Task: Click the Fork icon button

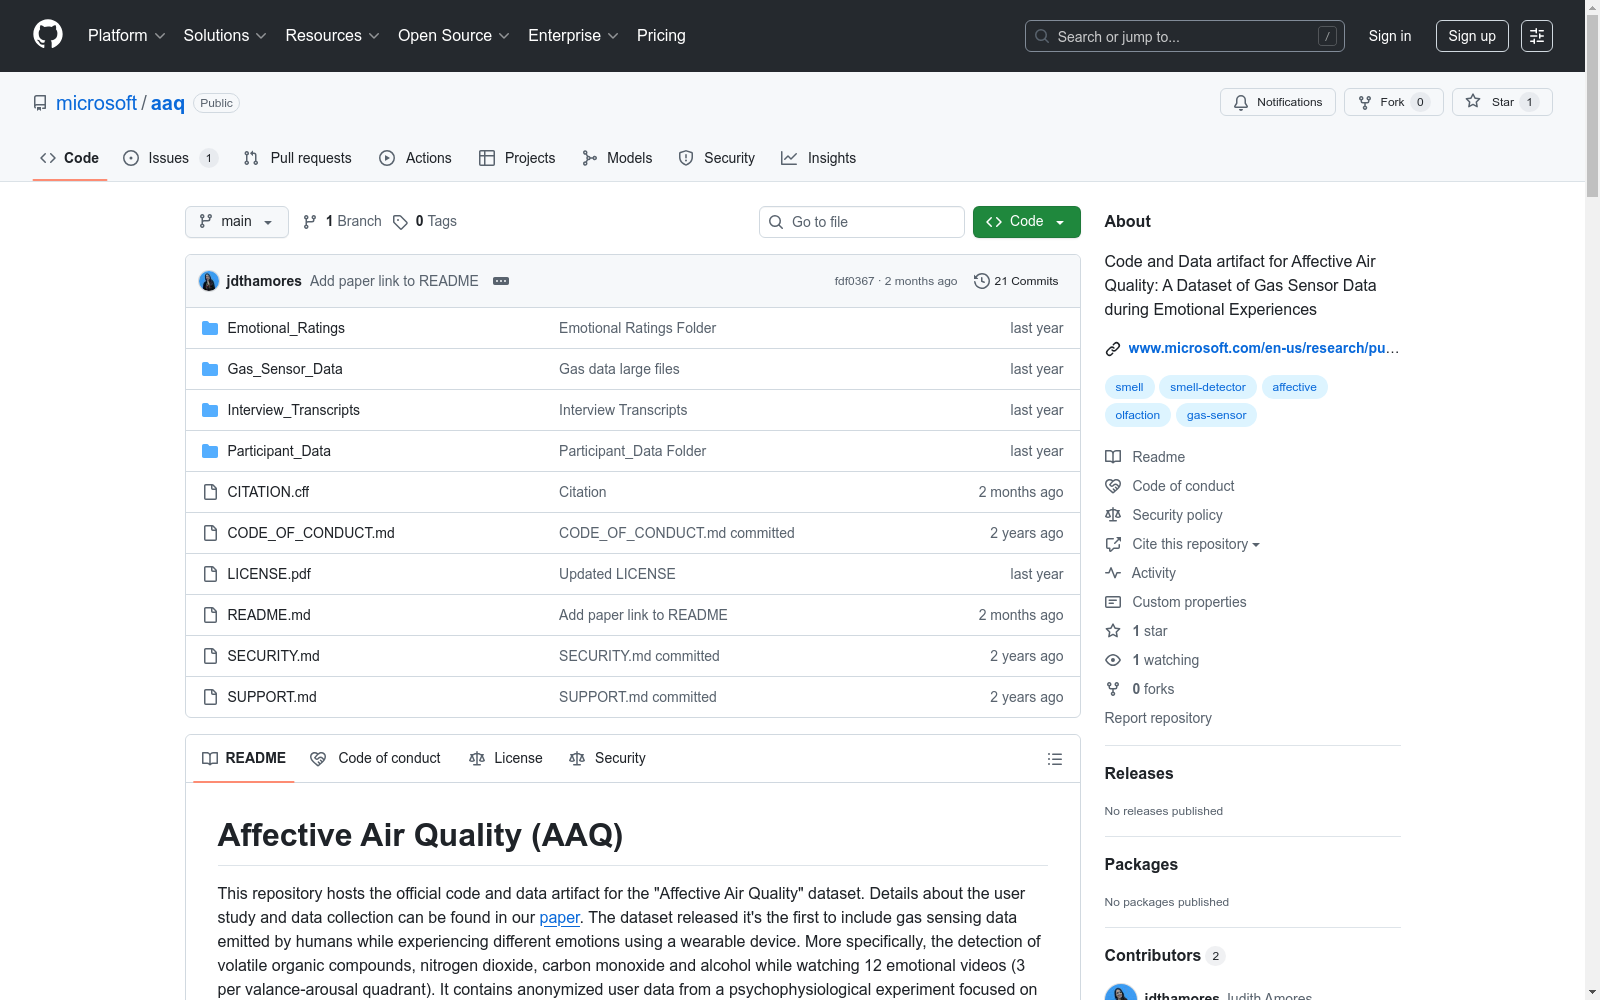Action: pyautogui.click(x=1365, y=102)
